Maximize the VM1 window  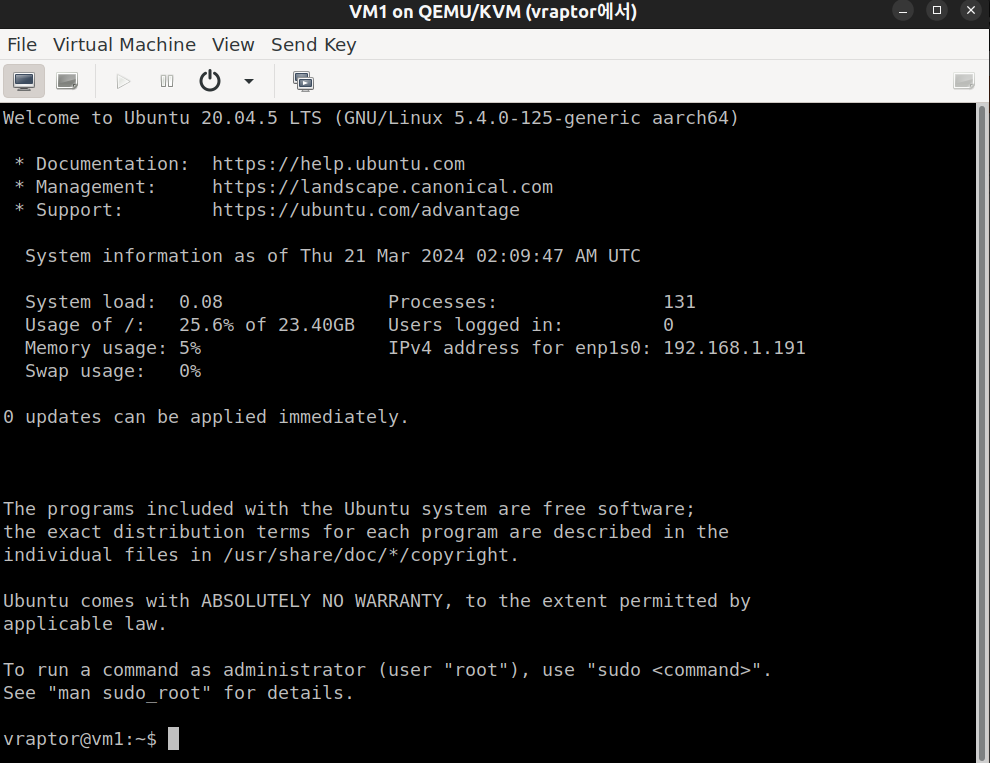pos(937,11)
